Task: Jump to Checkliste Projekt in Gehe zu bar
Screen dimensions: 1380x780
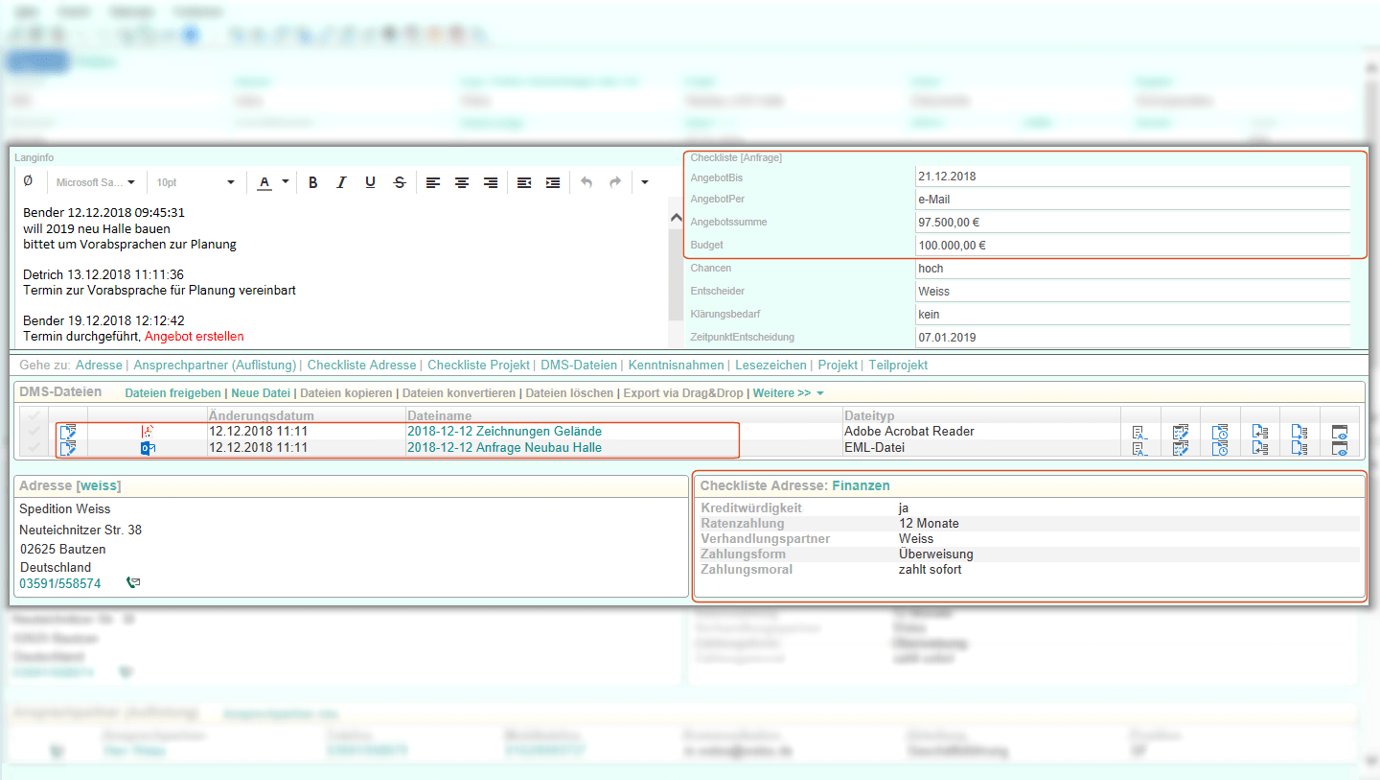Action: [476, 365]
